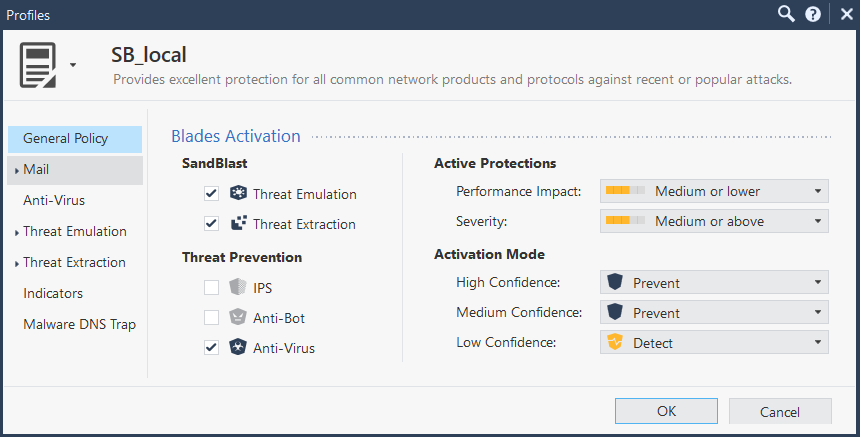Enable the Anti-Bot checkbox
The height and width of the screenshot is (437, 860).
(212, 317)
